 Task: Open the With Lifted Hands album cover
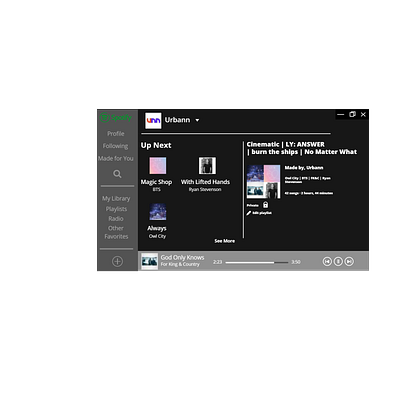[x=207, y=166]
